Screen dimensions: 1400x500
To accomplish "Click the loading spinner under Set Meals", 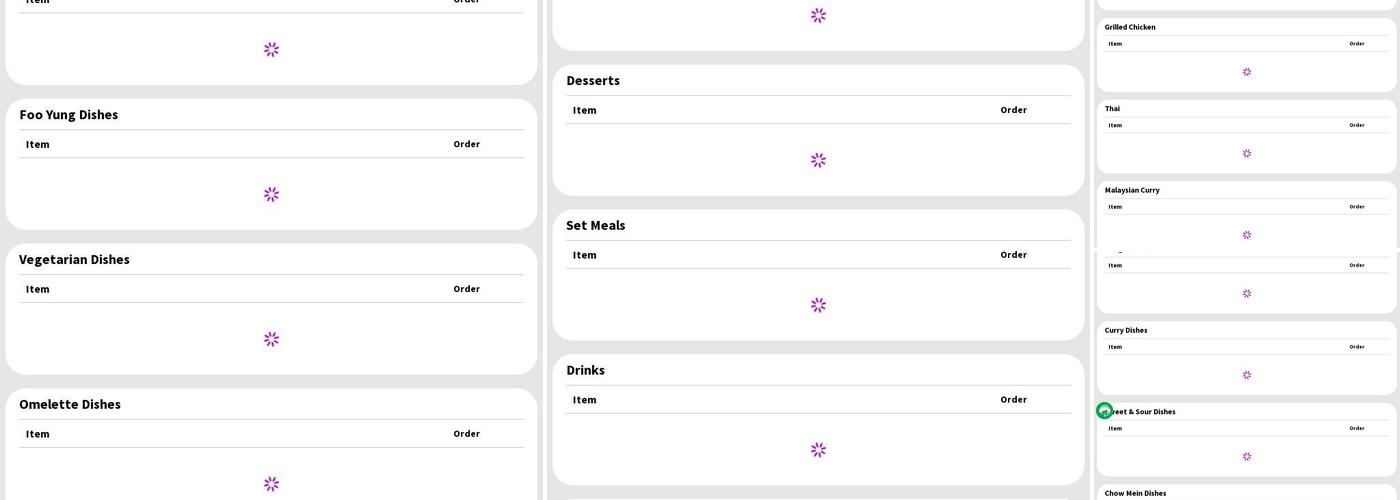I will pos(818,305).
